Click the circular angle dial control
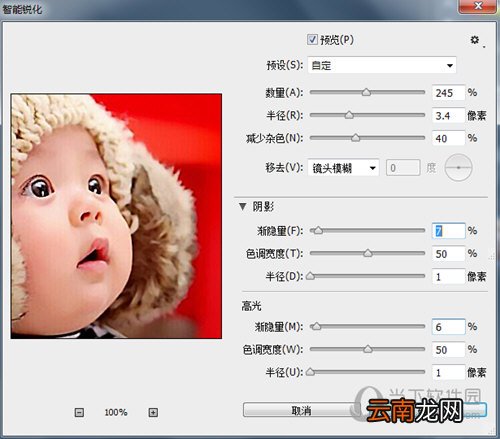500x439 pixels. click(x=459, y=168)
